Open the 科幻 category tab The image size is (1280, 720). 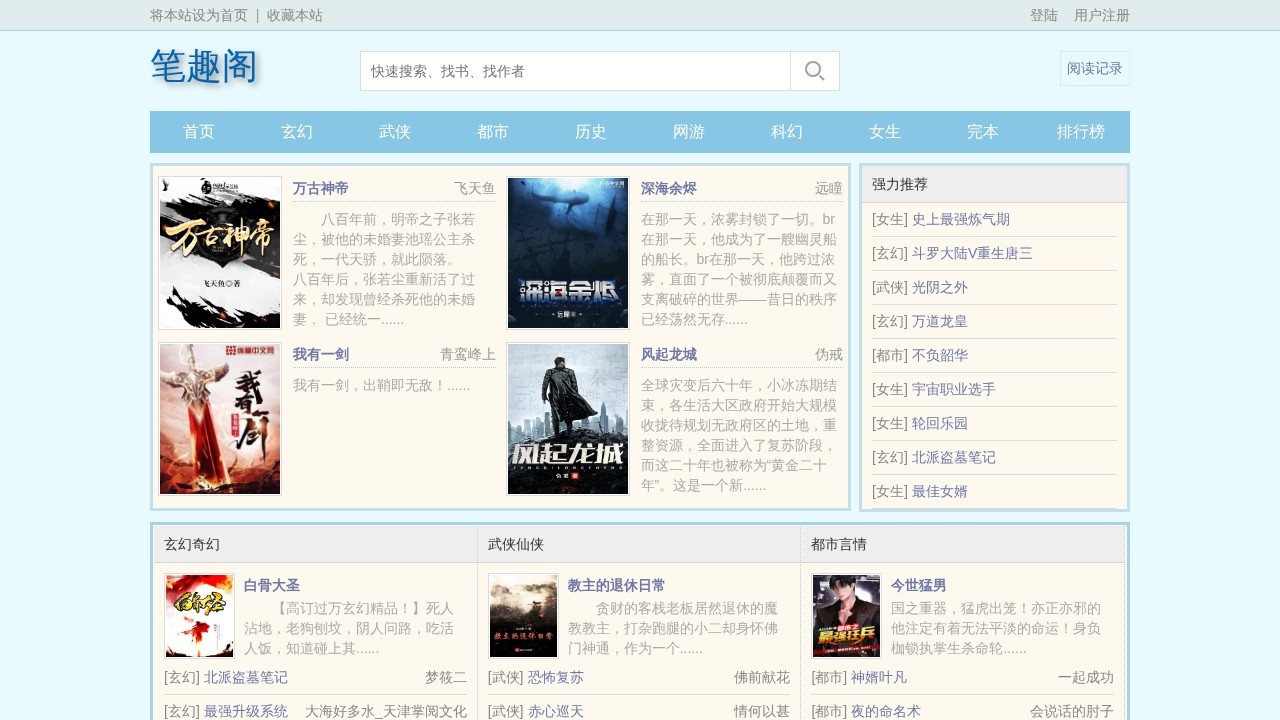tap(787, 132)
